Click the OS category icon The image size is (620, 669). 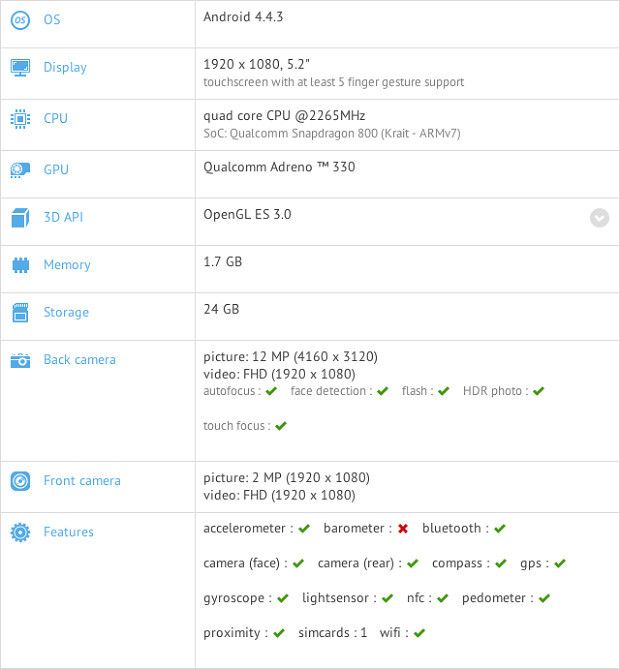point(20,20)
